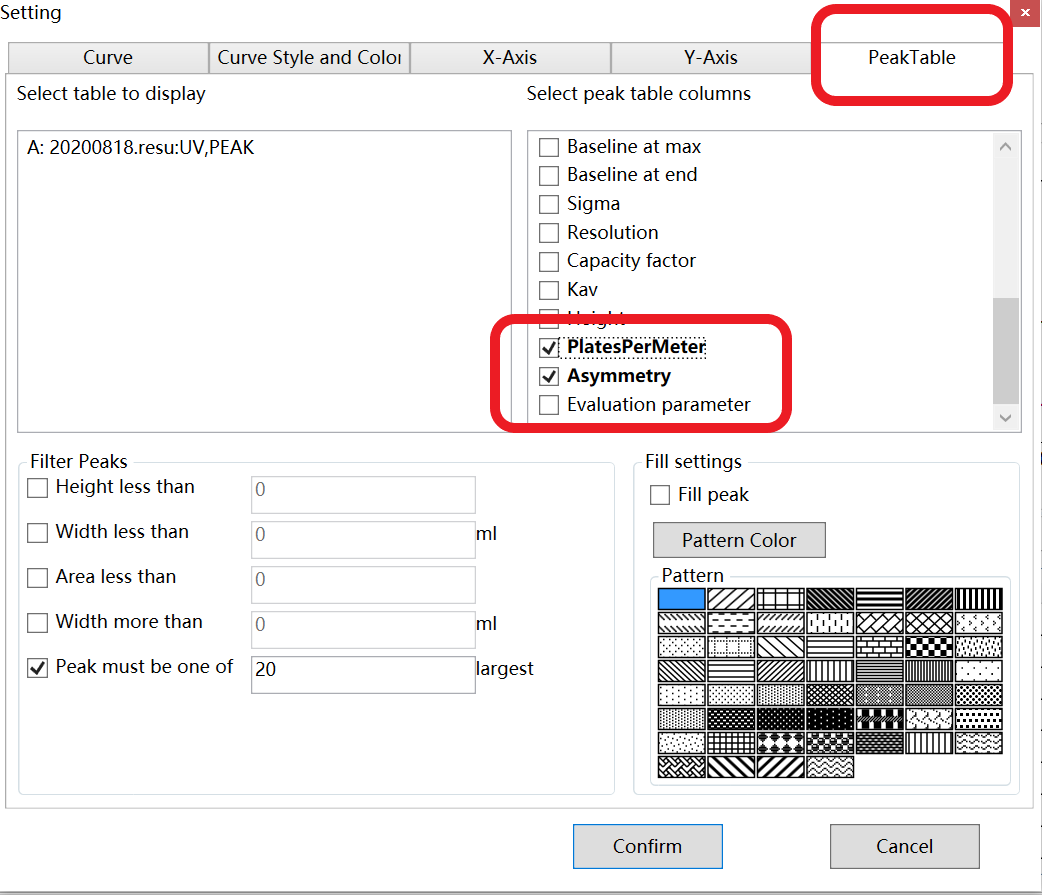Select the solid blue pattern swatch
Viewport: 1042px width, 895px height.
tap(682, 599)
